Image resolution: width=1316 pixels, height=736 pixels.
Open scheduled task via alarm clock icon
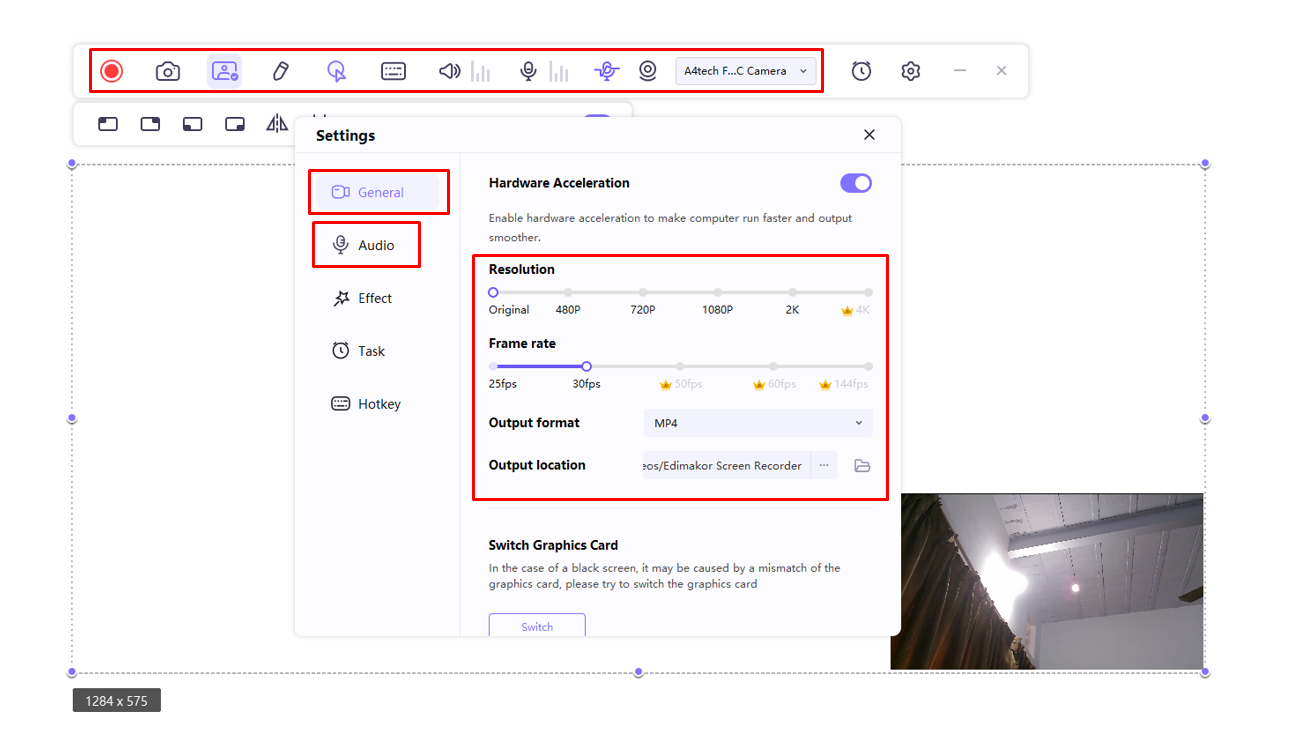click(x=861, y=71)
